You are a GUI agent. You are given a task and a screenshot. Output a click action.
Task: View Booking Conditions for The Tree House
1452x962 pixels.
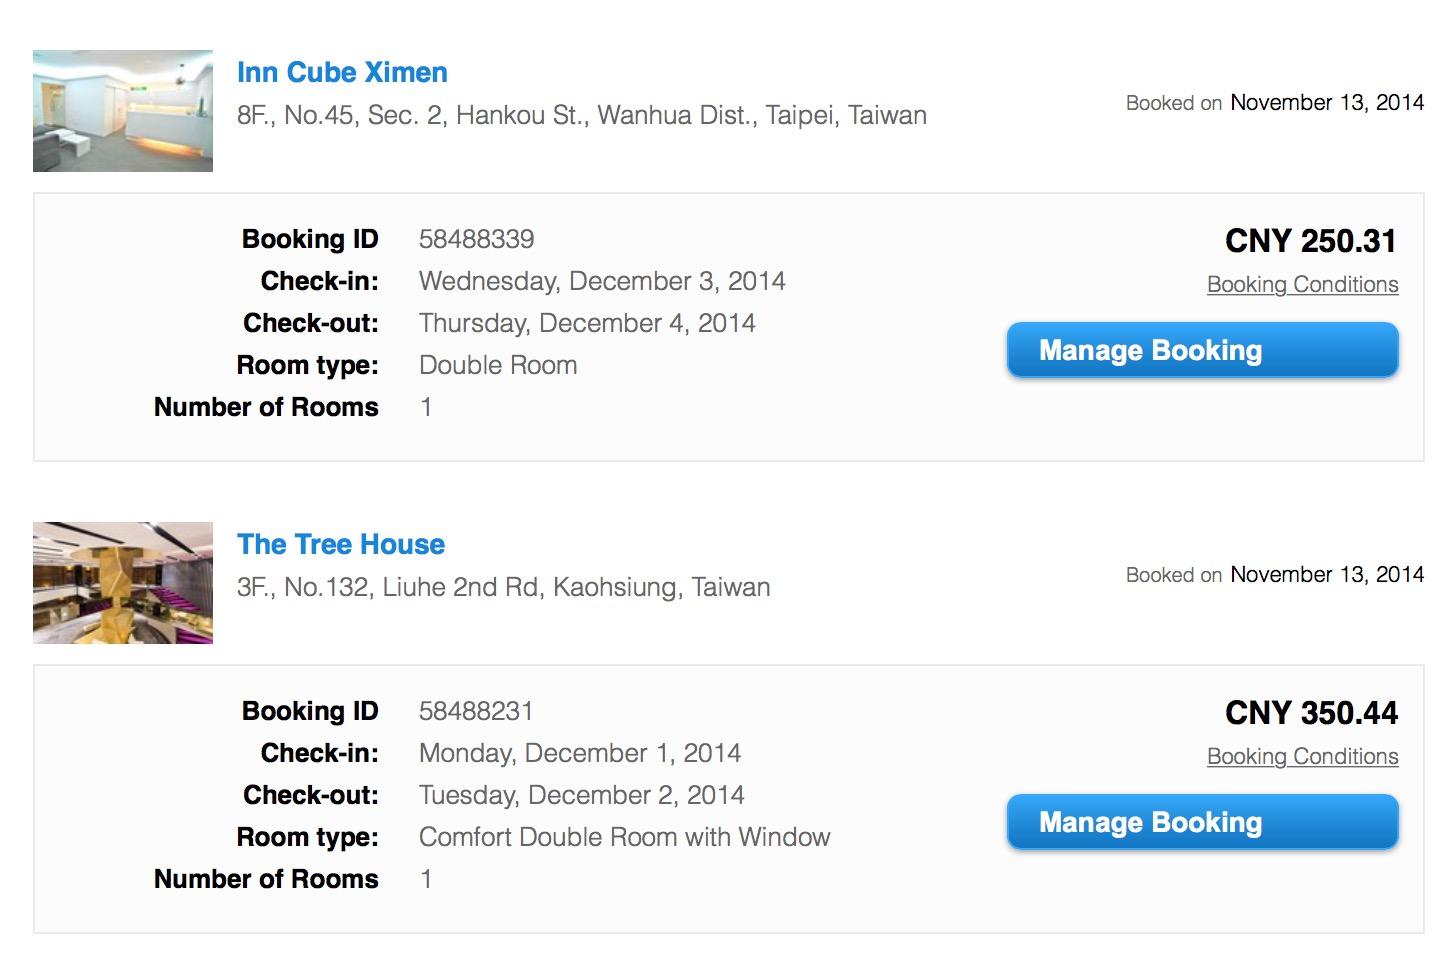pos(1302,757)
